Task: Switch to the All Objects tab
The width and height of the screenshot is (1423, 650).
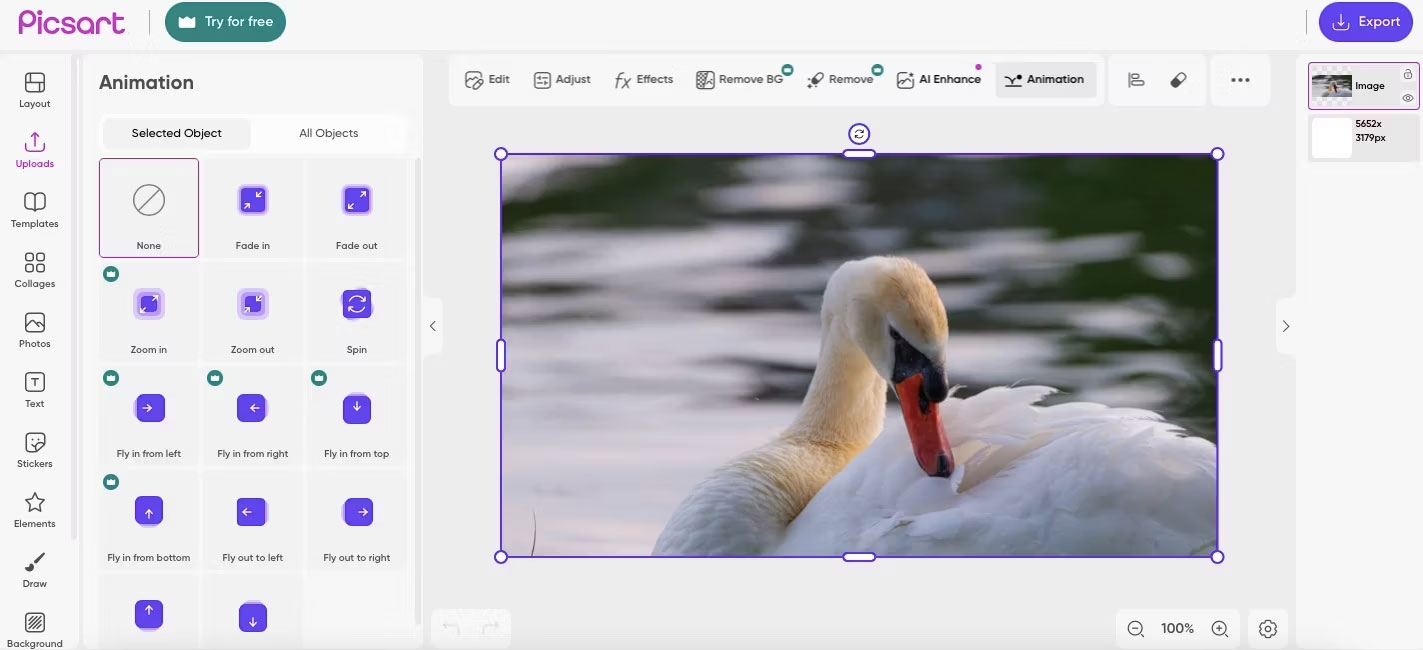Action: coord(328,133)
